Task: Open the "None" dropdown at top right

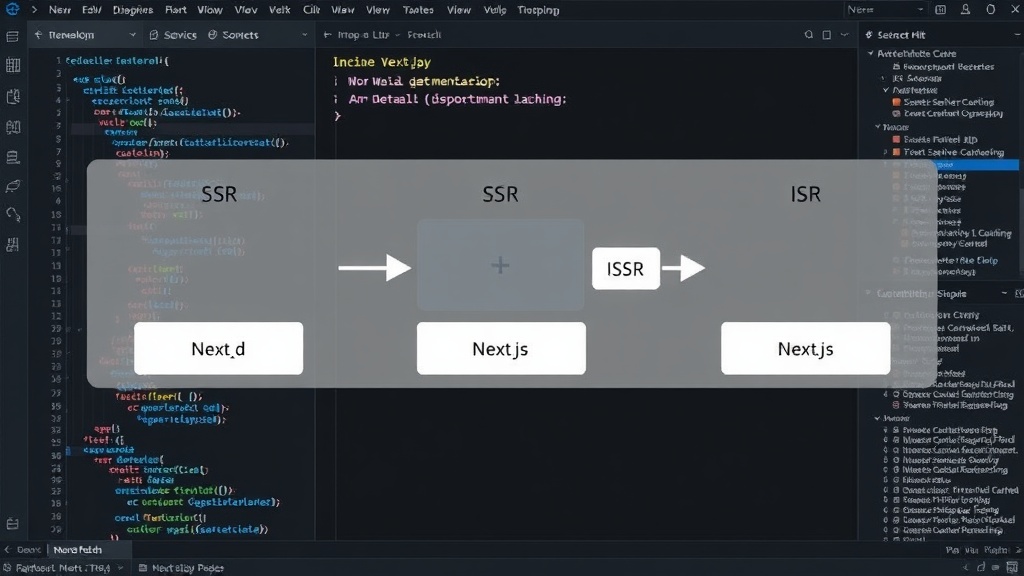Action: [885, 10]
